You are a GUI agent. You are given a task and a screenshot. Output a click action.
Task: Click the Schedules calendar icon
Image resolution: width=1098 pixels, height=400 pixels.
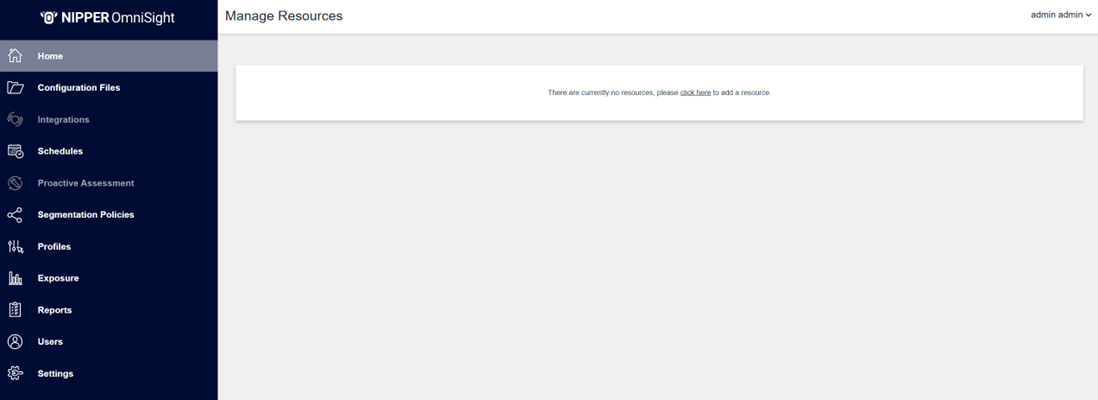click(15, 151)
